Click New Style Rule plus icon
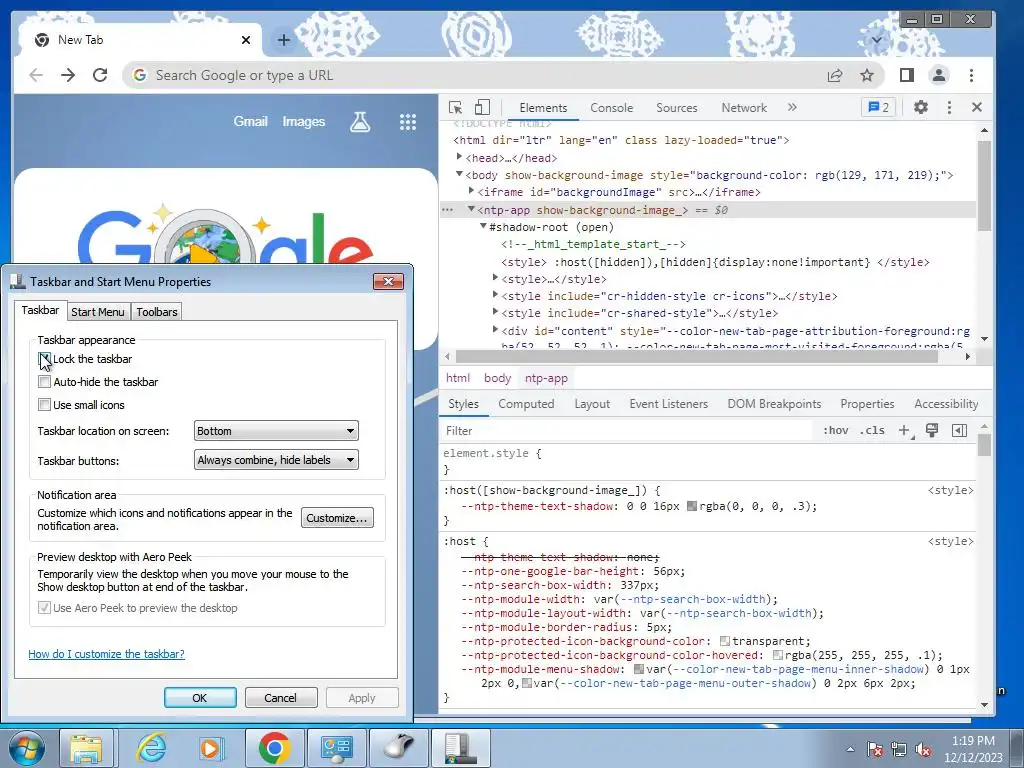Image resolution: width=1024 pixels, height=768 pixels. pyautogui.click(x=906, y=430)
